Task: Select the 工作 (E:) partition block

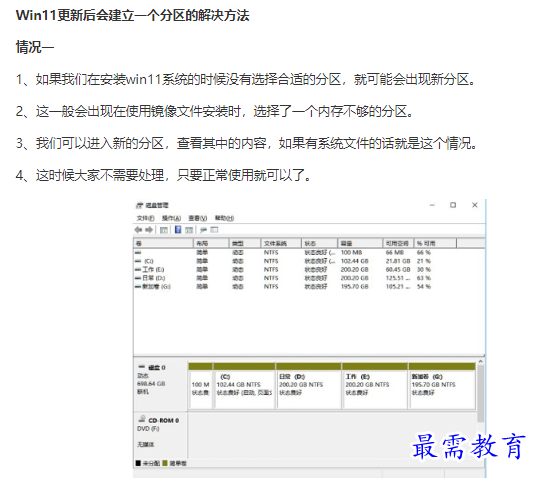Action: point(375,386)
